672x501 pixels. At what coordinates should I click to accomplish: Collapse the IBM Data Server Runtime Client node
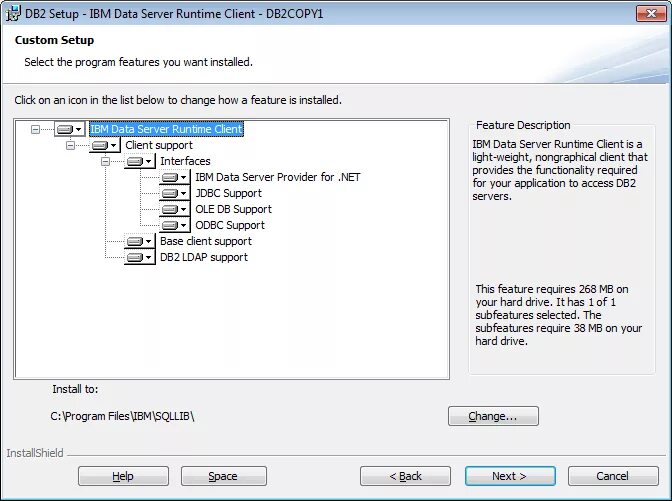35,129
